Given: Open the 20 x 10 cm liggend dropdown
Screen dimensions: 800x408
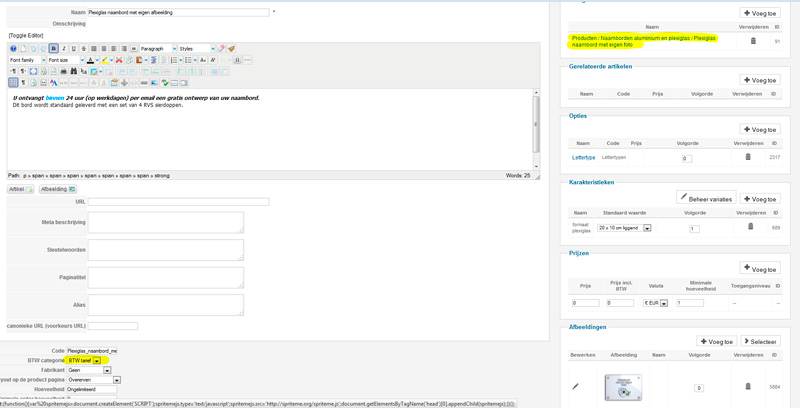Looking at the screenshot, I should pos(624,228).
